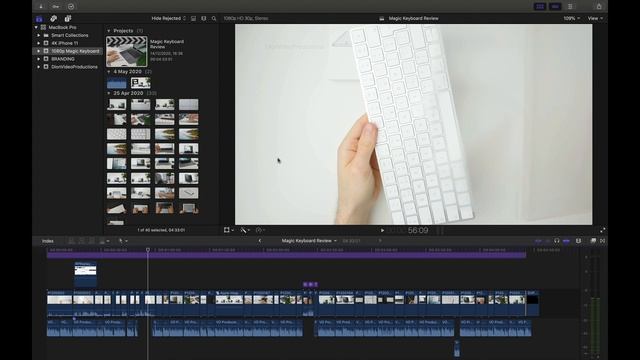Select the connected title clip above storyline
The image size is (640, 360).
pos(85,274)
